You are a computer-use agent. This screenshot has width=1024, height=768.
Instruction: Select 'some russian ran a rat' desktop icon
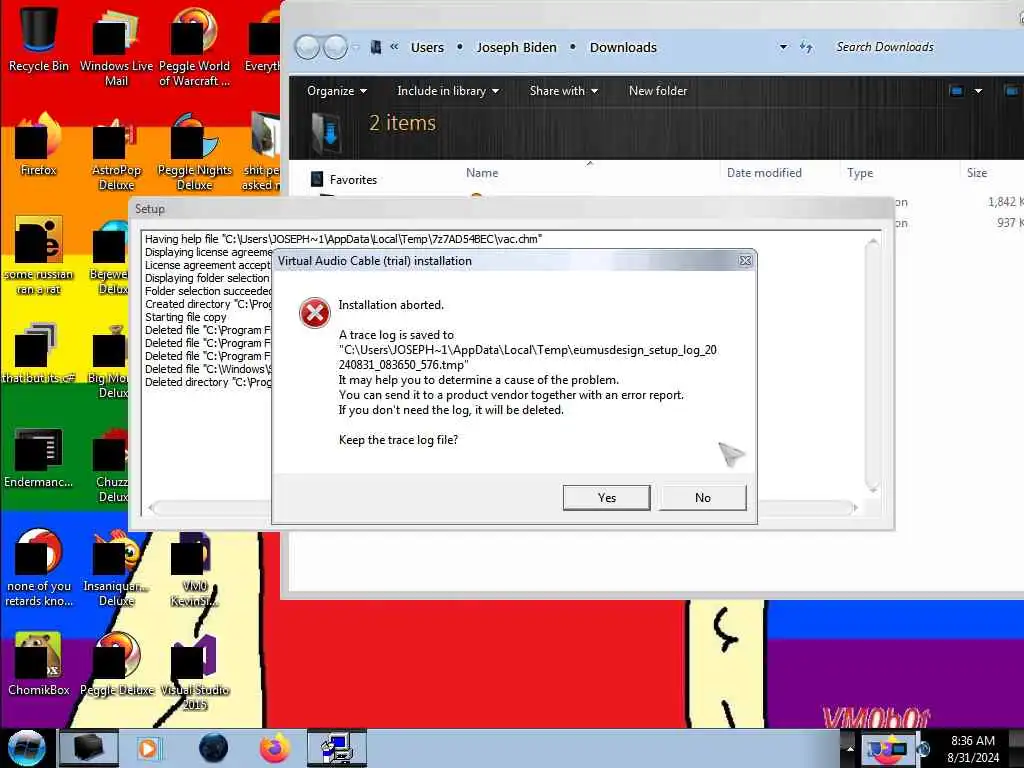pos(38,255)
